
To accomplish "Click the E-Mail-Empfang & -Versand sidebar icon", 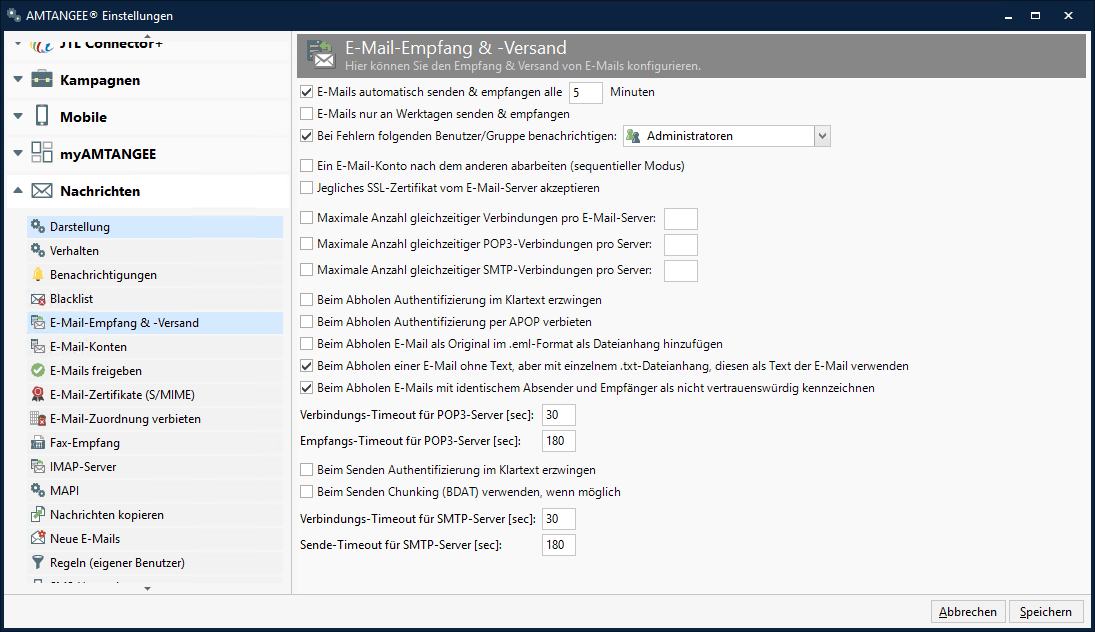I will (x=38, y=323).
